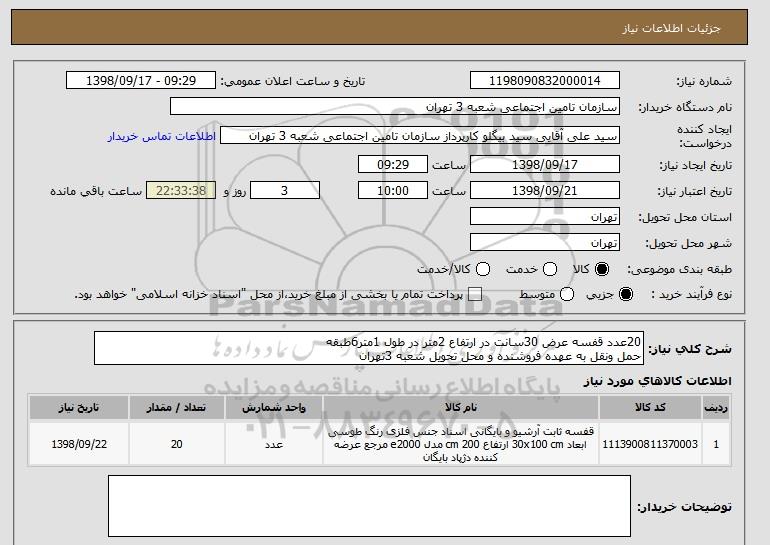Viewport: 770px width, 545px height.
Task: Click the buyer organization name field
Action: click(x=395, y=107)
